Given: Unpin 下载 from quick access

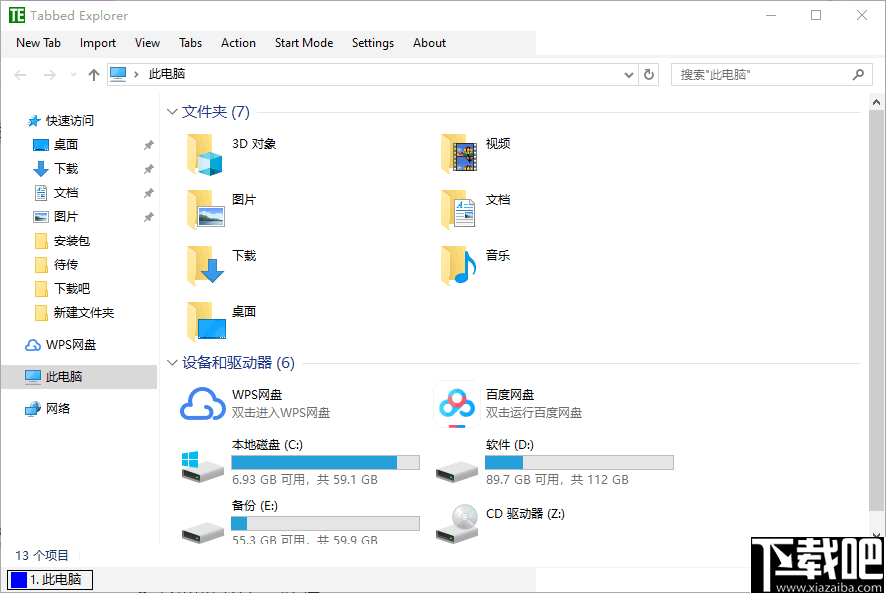Looking at the screenshot, I should tap(148, 168).
